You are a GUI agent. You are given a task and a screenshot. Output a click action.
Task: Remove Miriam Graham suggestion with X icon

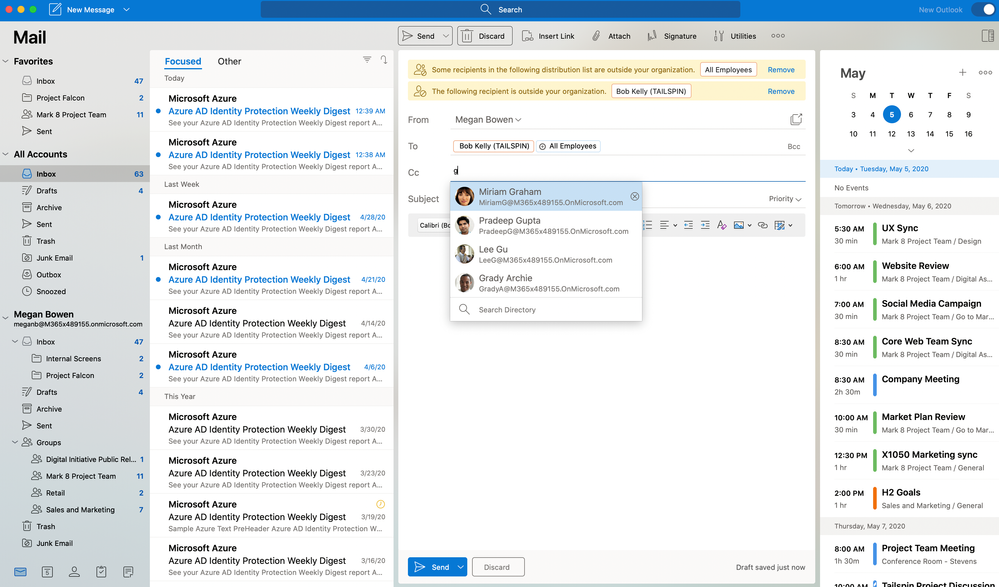[635, 196]
